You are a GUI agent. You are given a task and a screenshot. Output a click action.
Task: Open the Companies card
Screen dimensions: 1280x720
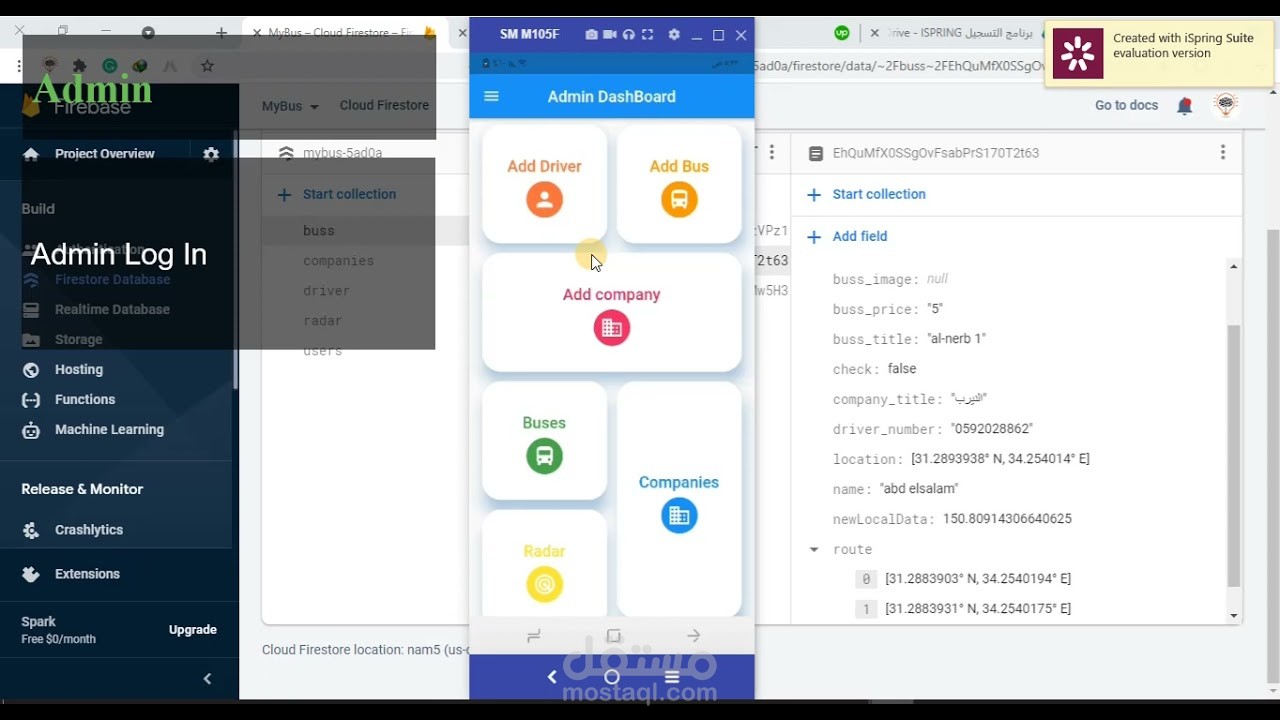679,498
